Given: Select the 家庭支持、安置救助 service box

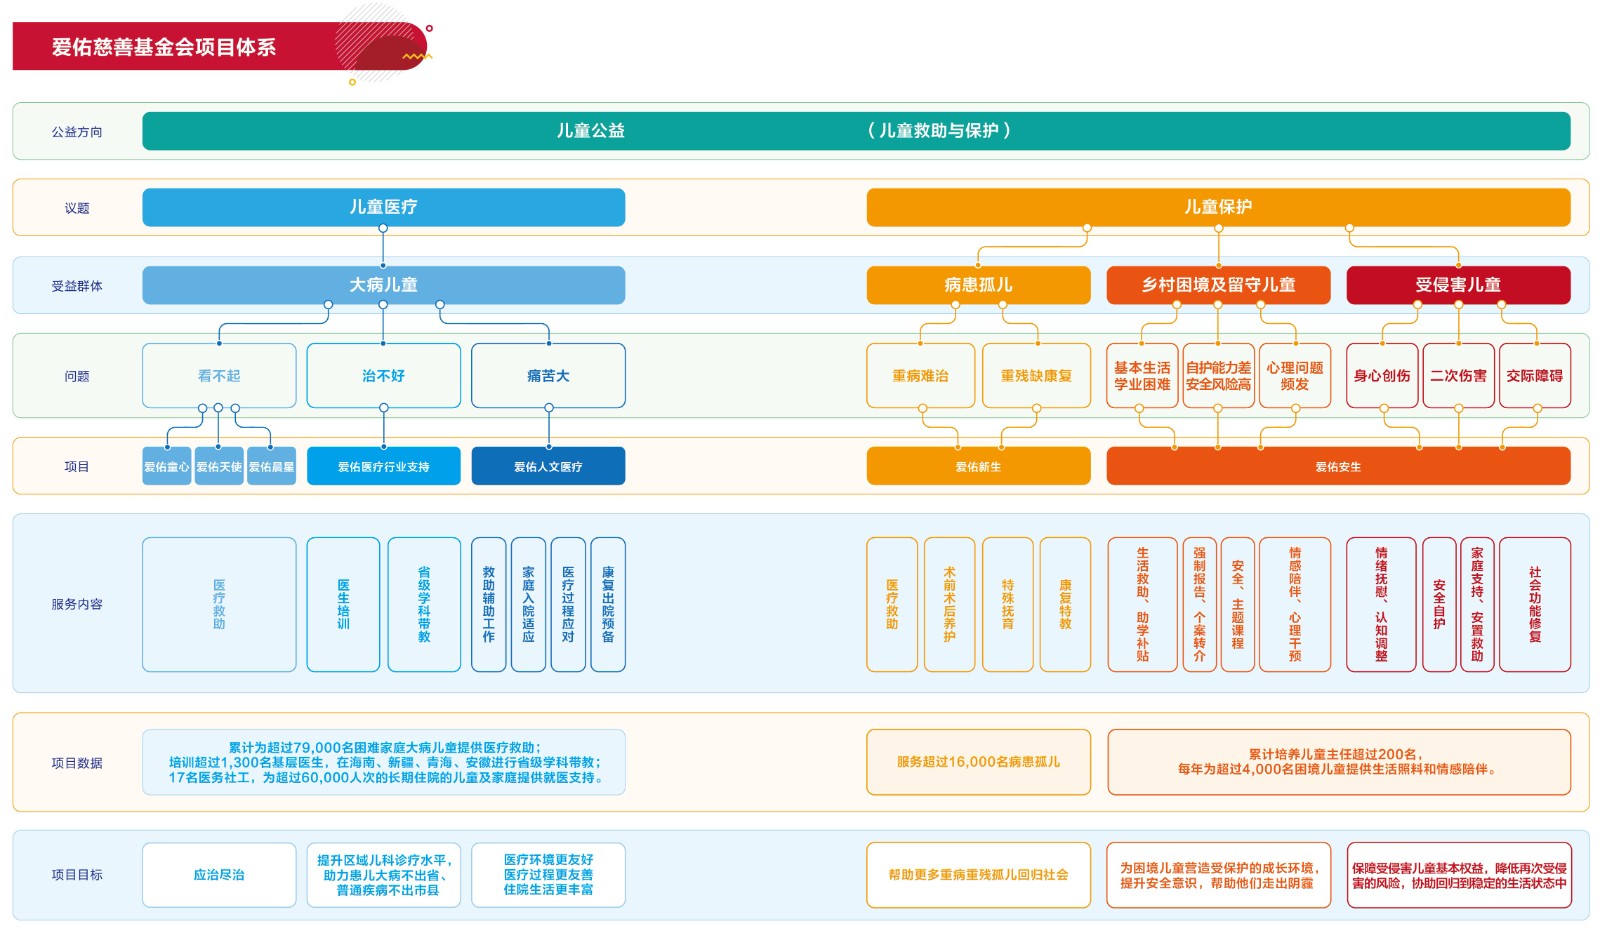Looking at the screenshot, I should pyautogui.click(x=1477, y=604).
